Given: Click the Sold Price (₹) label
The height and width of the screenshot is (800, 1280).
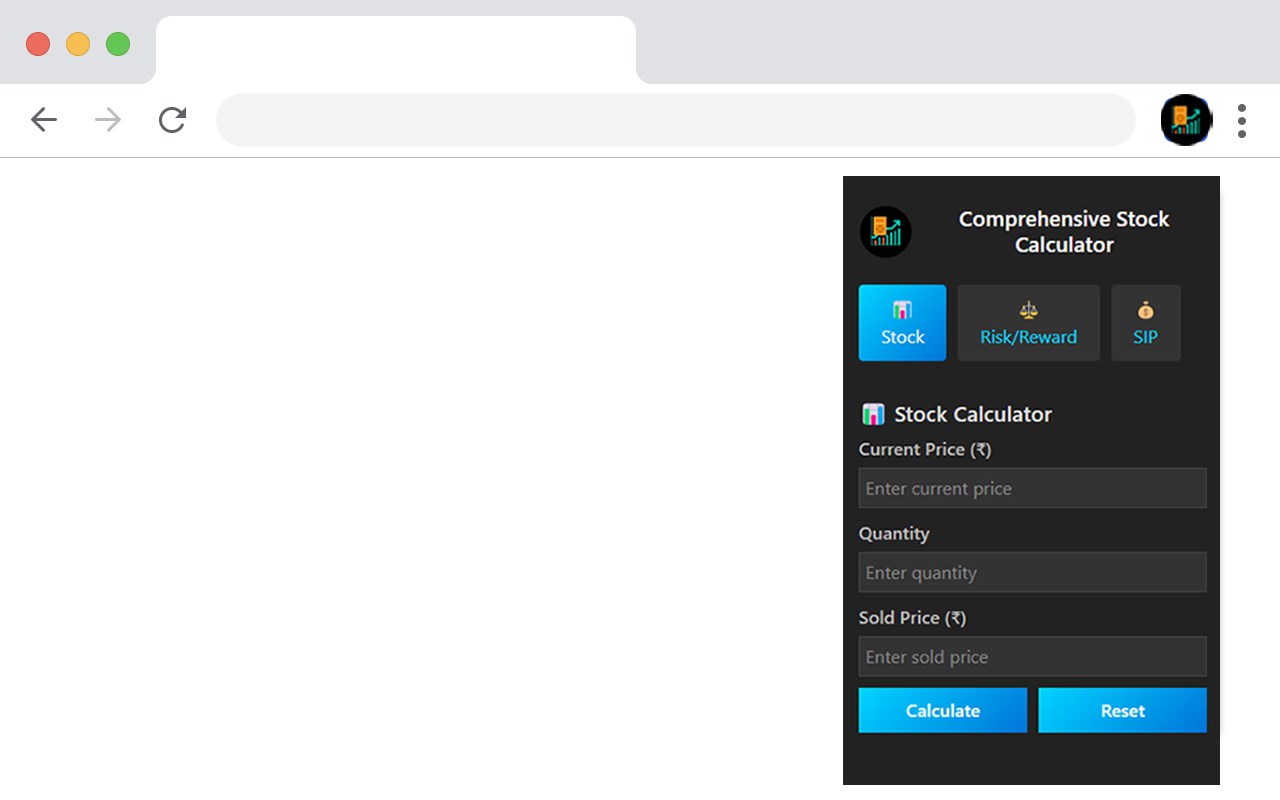Looking at the screenshot, I should (913, 618).
